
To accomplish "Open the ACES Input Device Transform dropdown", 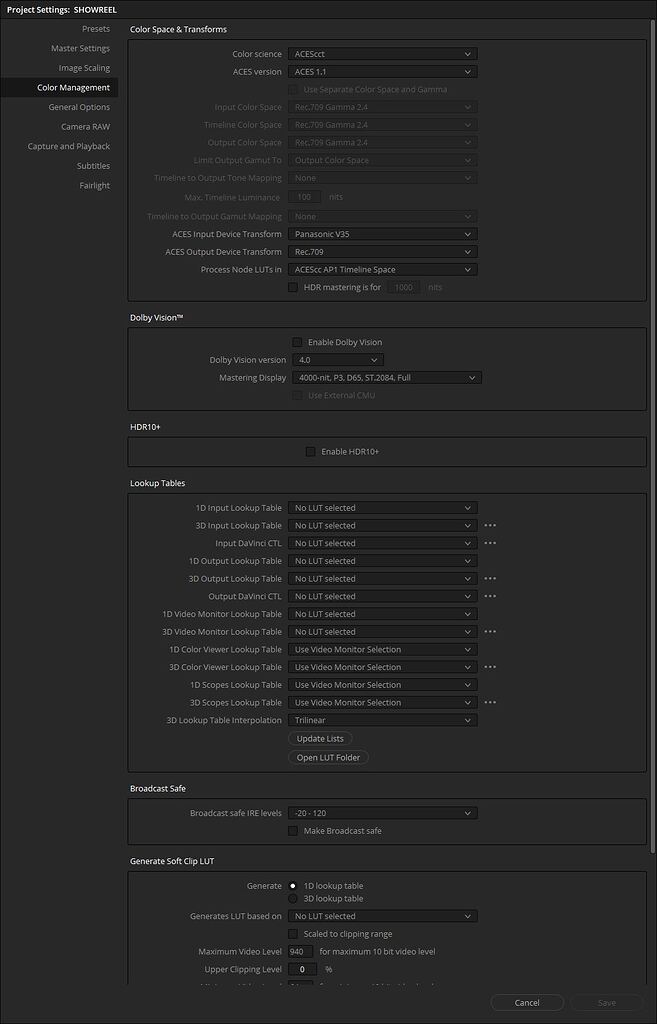I will point(382,234).
